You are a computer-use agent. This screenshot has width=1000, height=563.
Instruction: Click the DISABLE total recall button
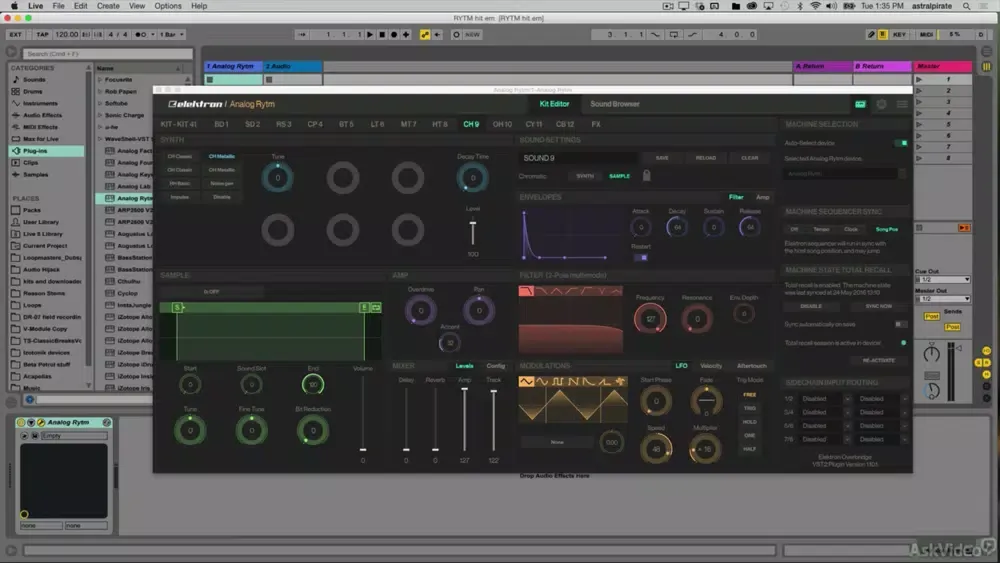click(x=811, y=306)
